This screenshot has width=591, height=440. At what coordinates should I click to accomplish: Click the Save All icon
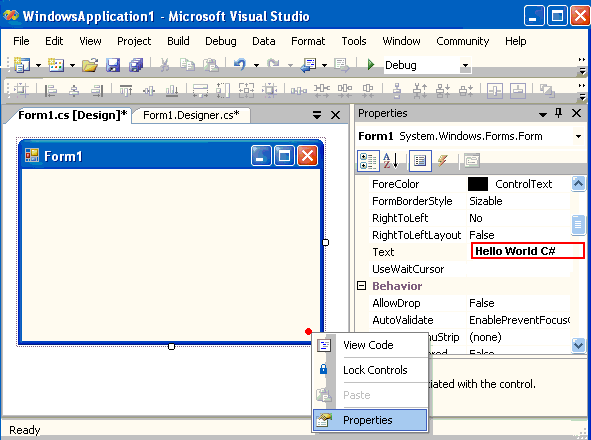(136, 65)
